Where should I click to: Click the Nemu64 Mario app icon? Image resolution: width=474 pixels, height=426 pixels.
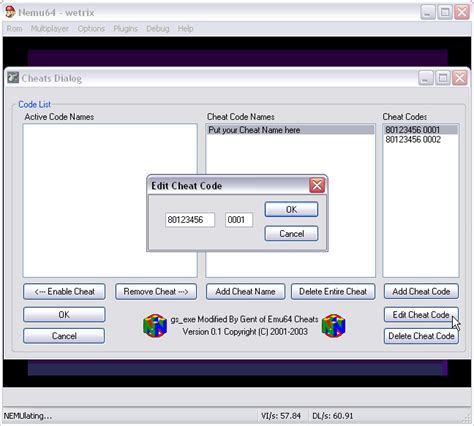pyautogui.click(x=11, y=12)
